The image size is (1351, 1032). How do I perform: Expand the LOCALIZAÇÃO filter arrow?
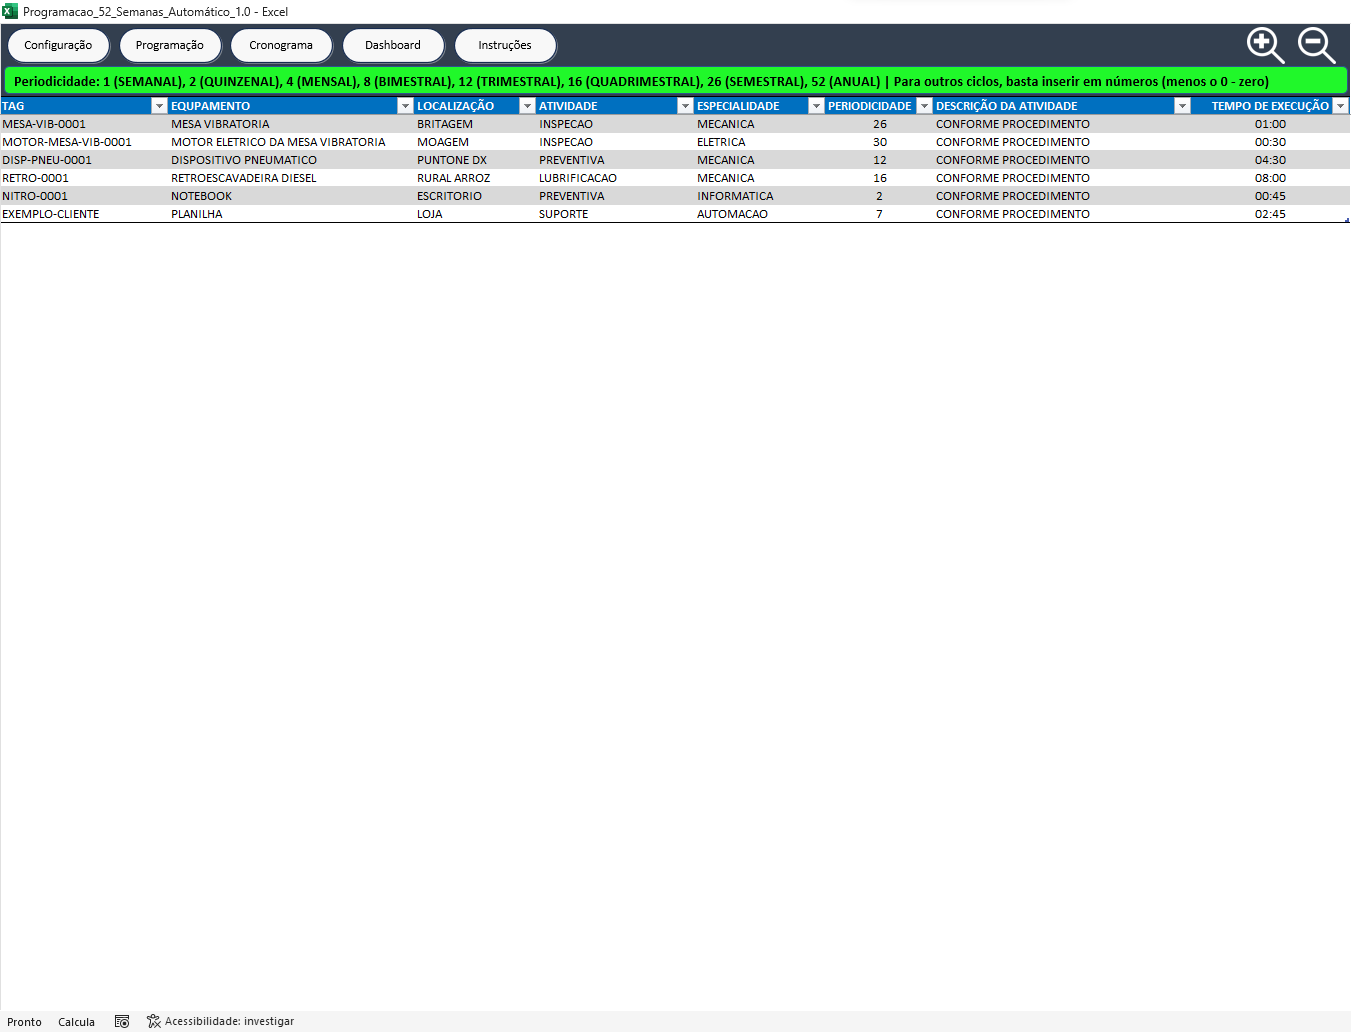pyautogui.click(x=527, y=106)
